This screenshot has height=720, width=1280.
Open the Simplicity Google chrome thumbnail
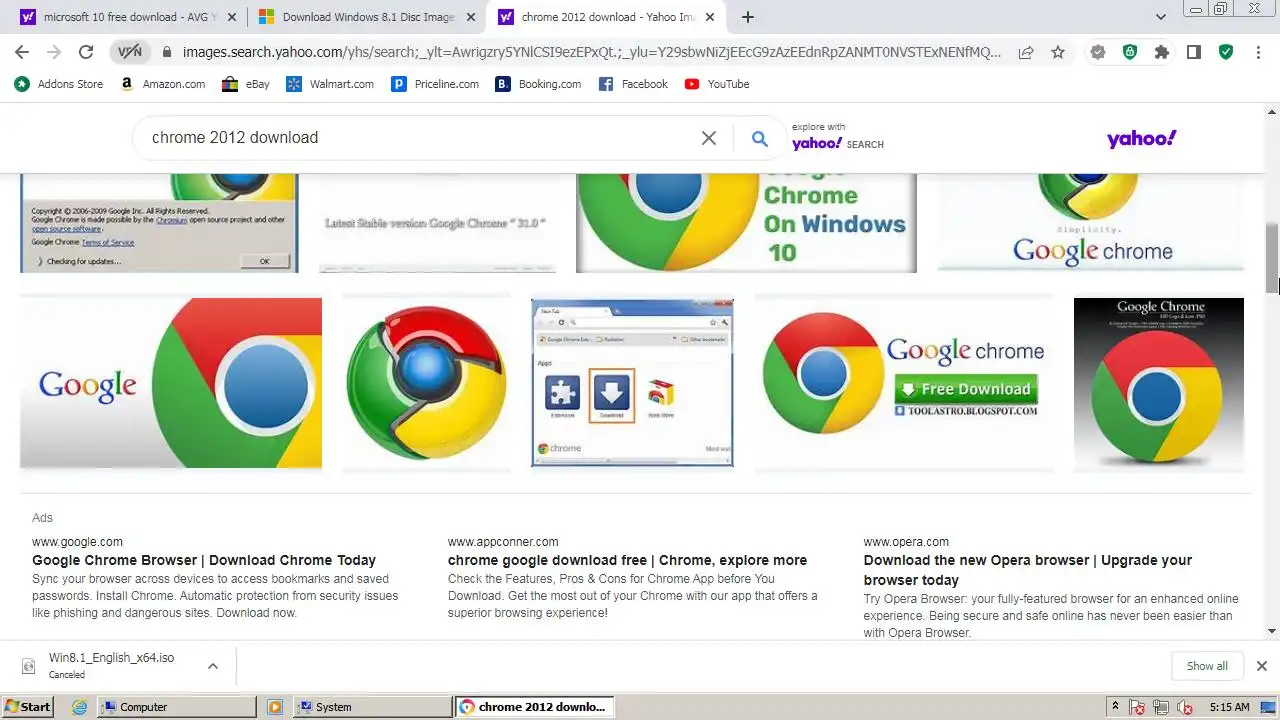(1090, 222)
